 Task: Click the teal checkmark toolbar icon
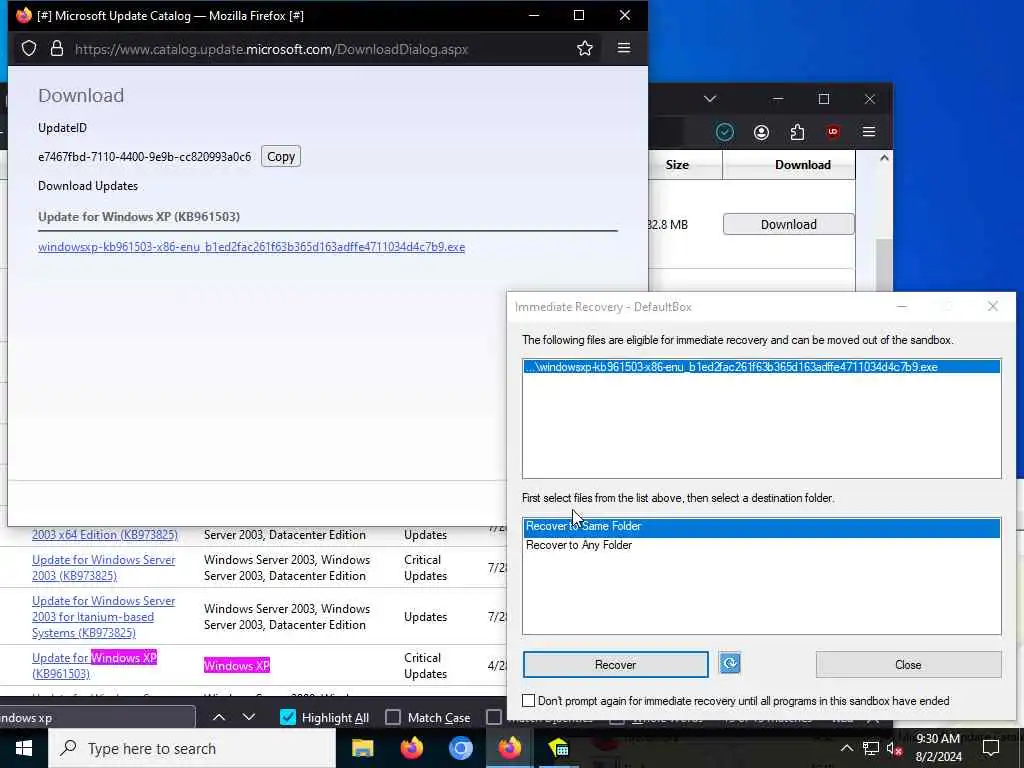724,133
